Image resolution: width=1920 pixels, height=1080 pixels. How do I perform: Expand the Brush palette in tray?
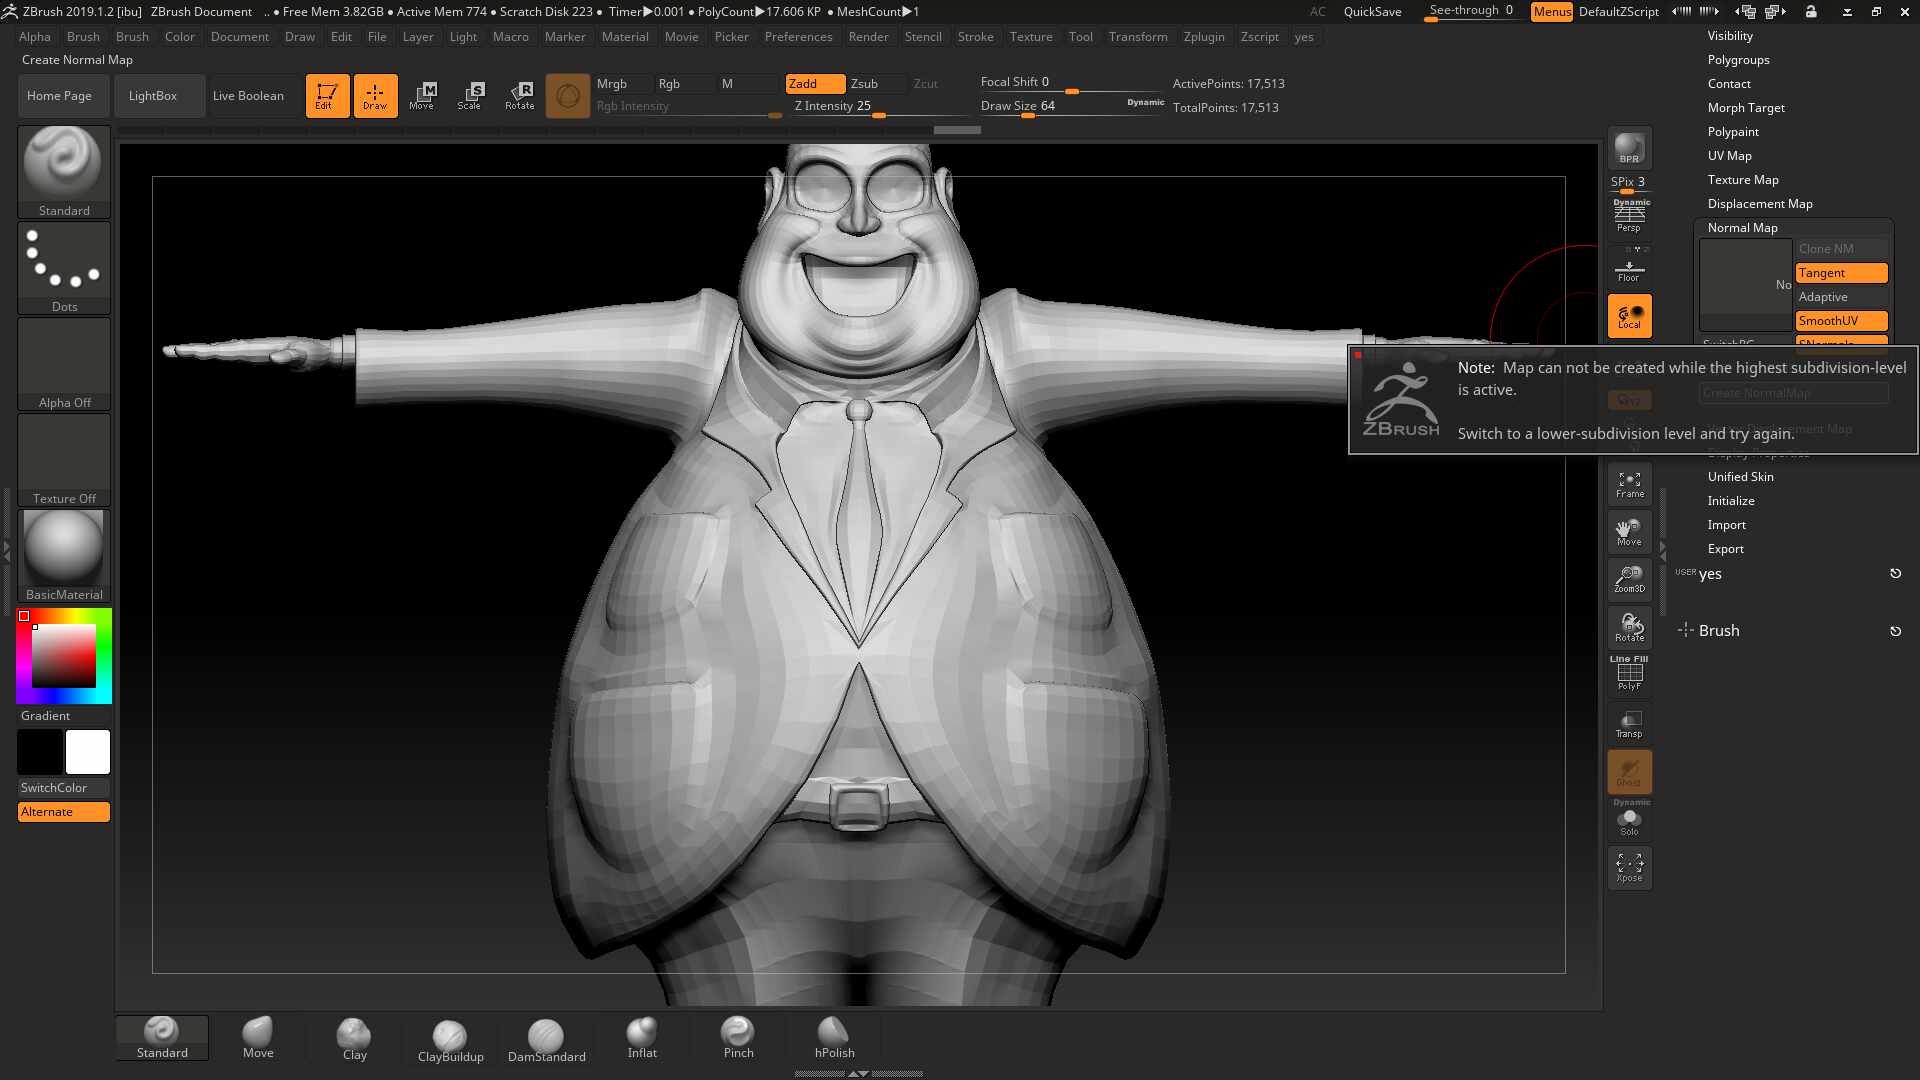[x=1719, y=631]
